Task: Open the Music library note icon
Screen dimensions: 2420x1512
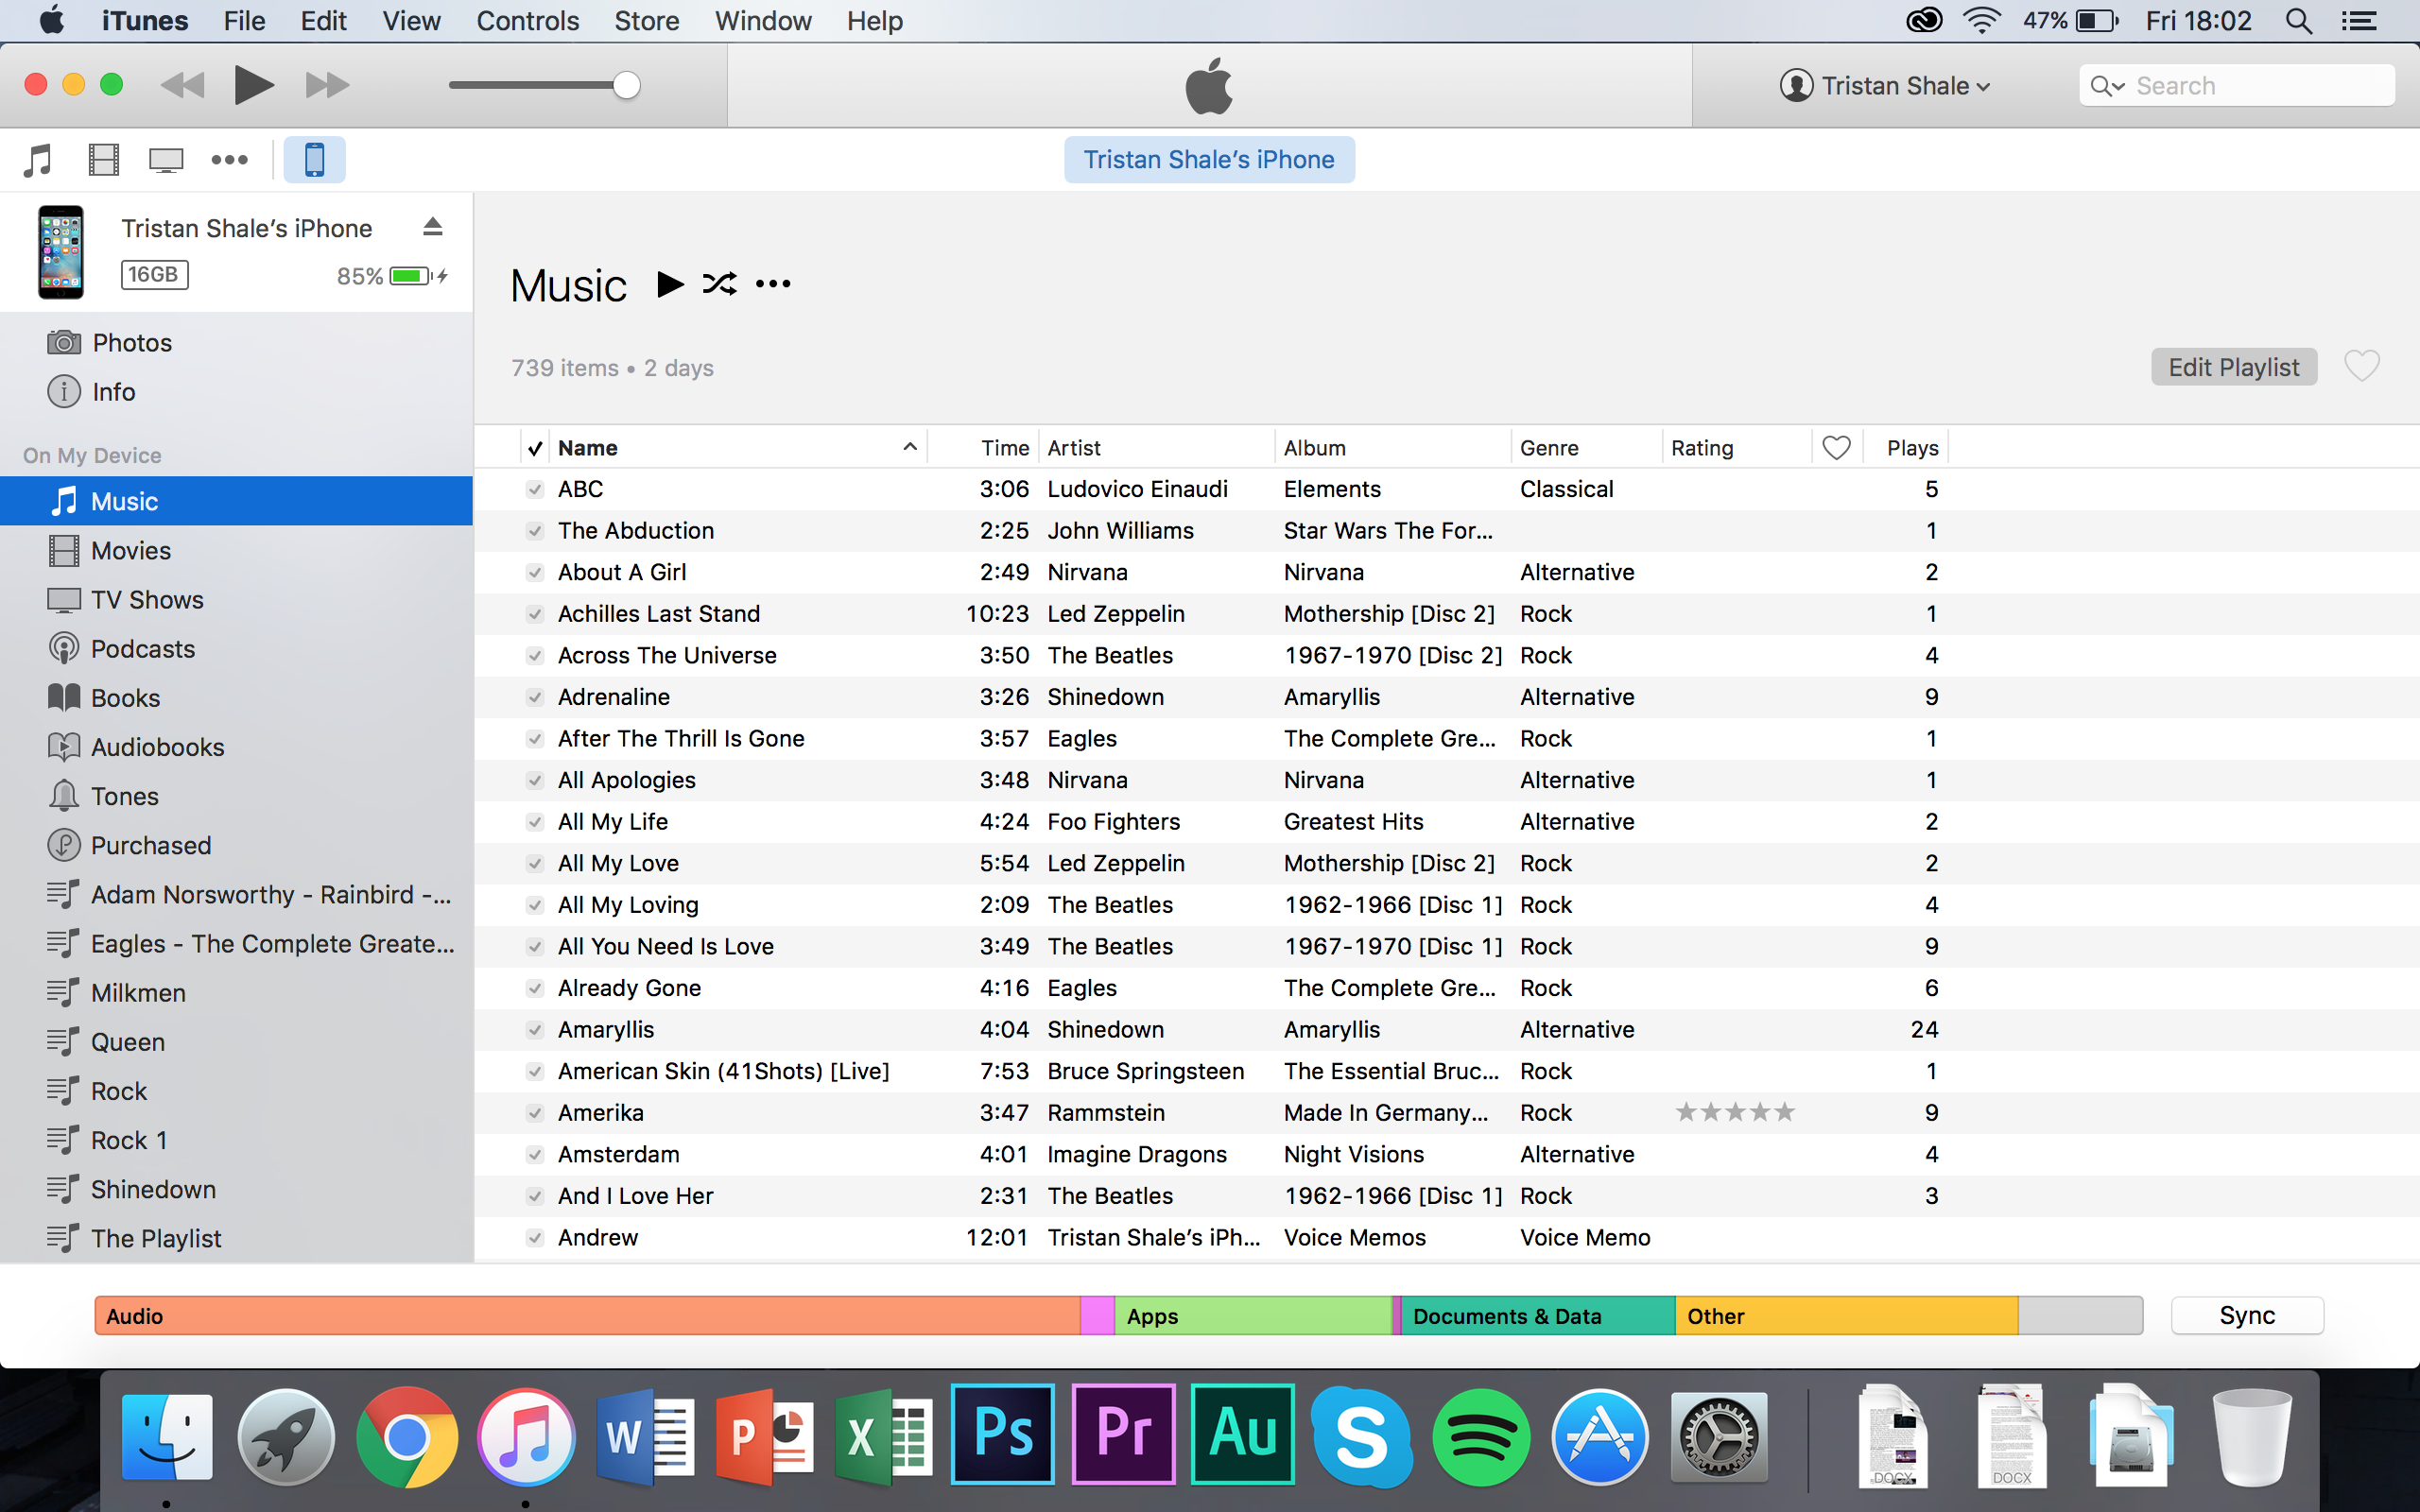Action: click(x=38, y=160)
